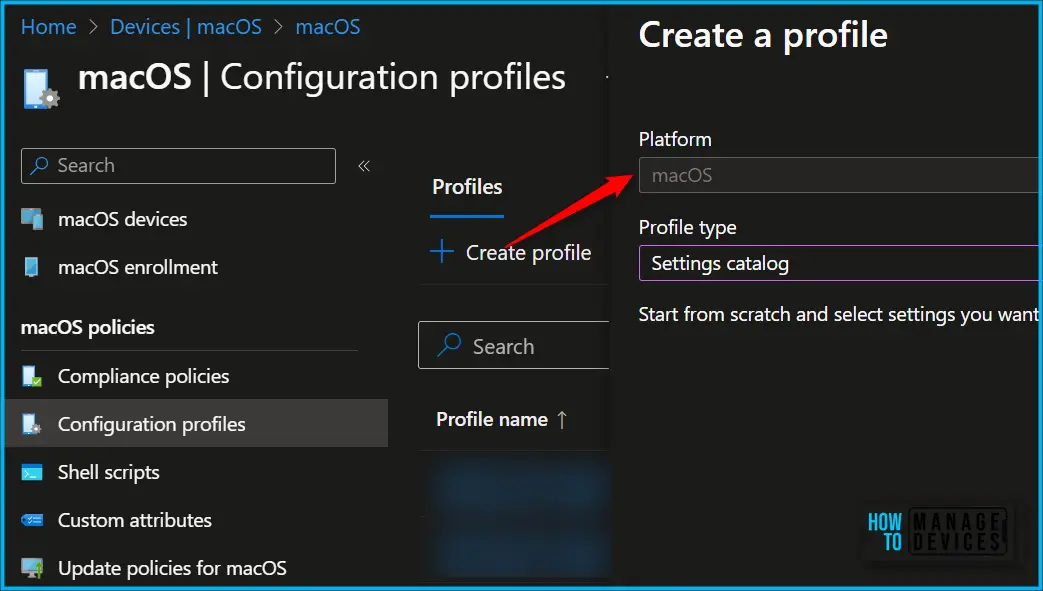The width and height of the screenshot is (1043, 591).
Task: Open Custom attributes
Action: (x=134, y=520)
